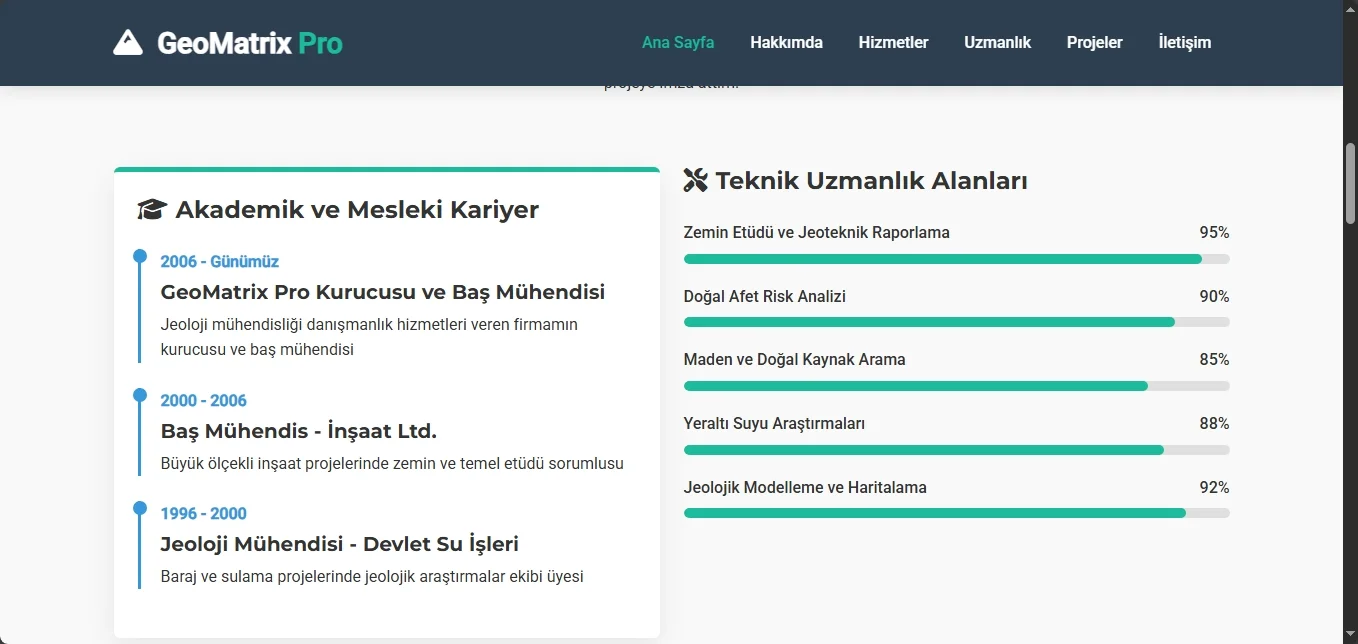The width and height of the screenshot is (1358, 644).
Task: Navigate to Uzmanlık
Action: [x=997, y=42]
